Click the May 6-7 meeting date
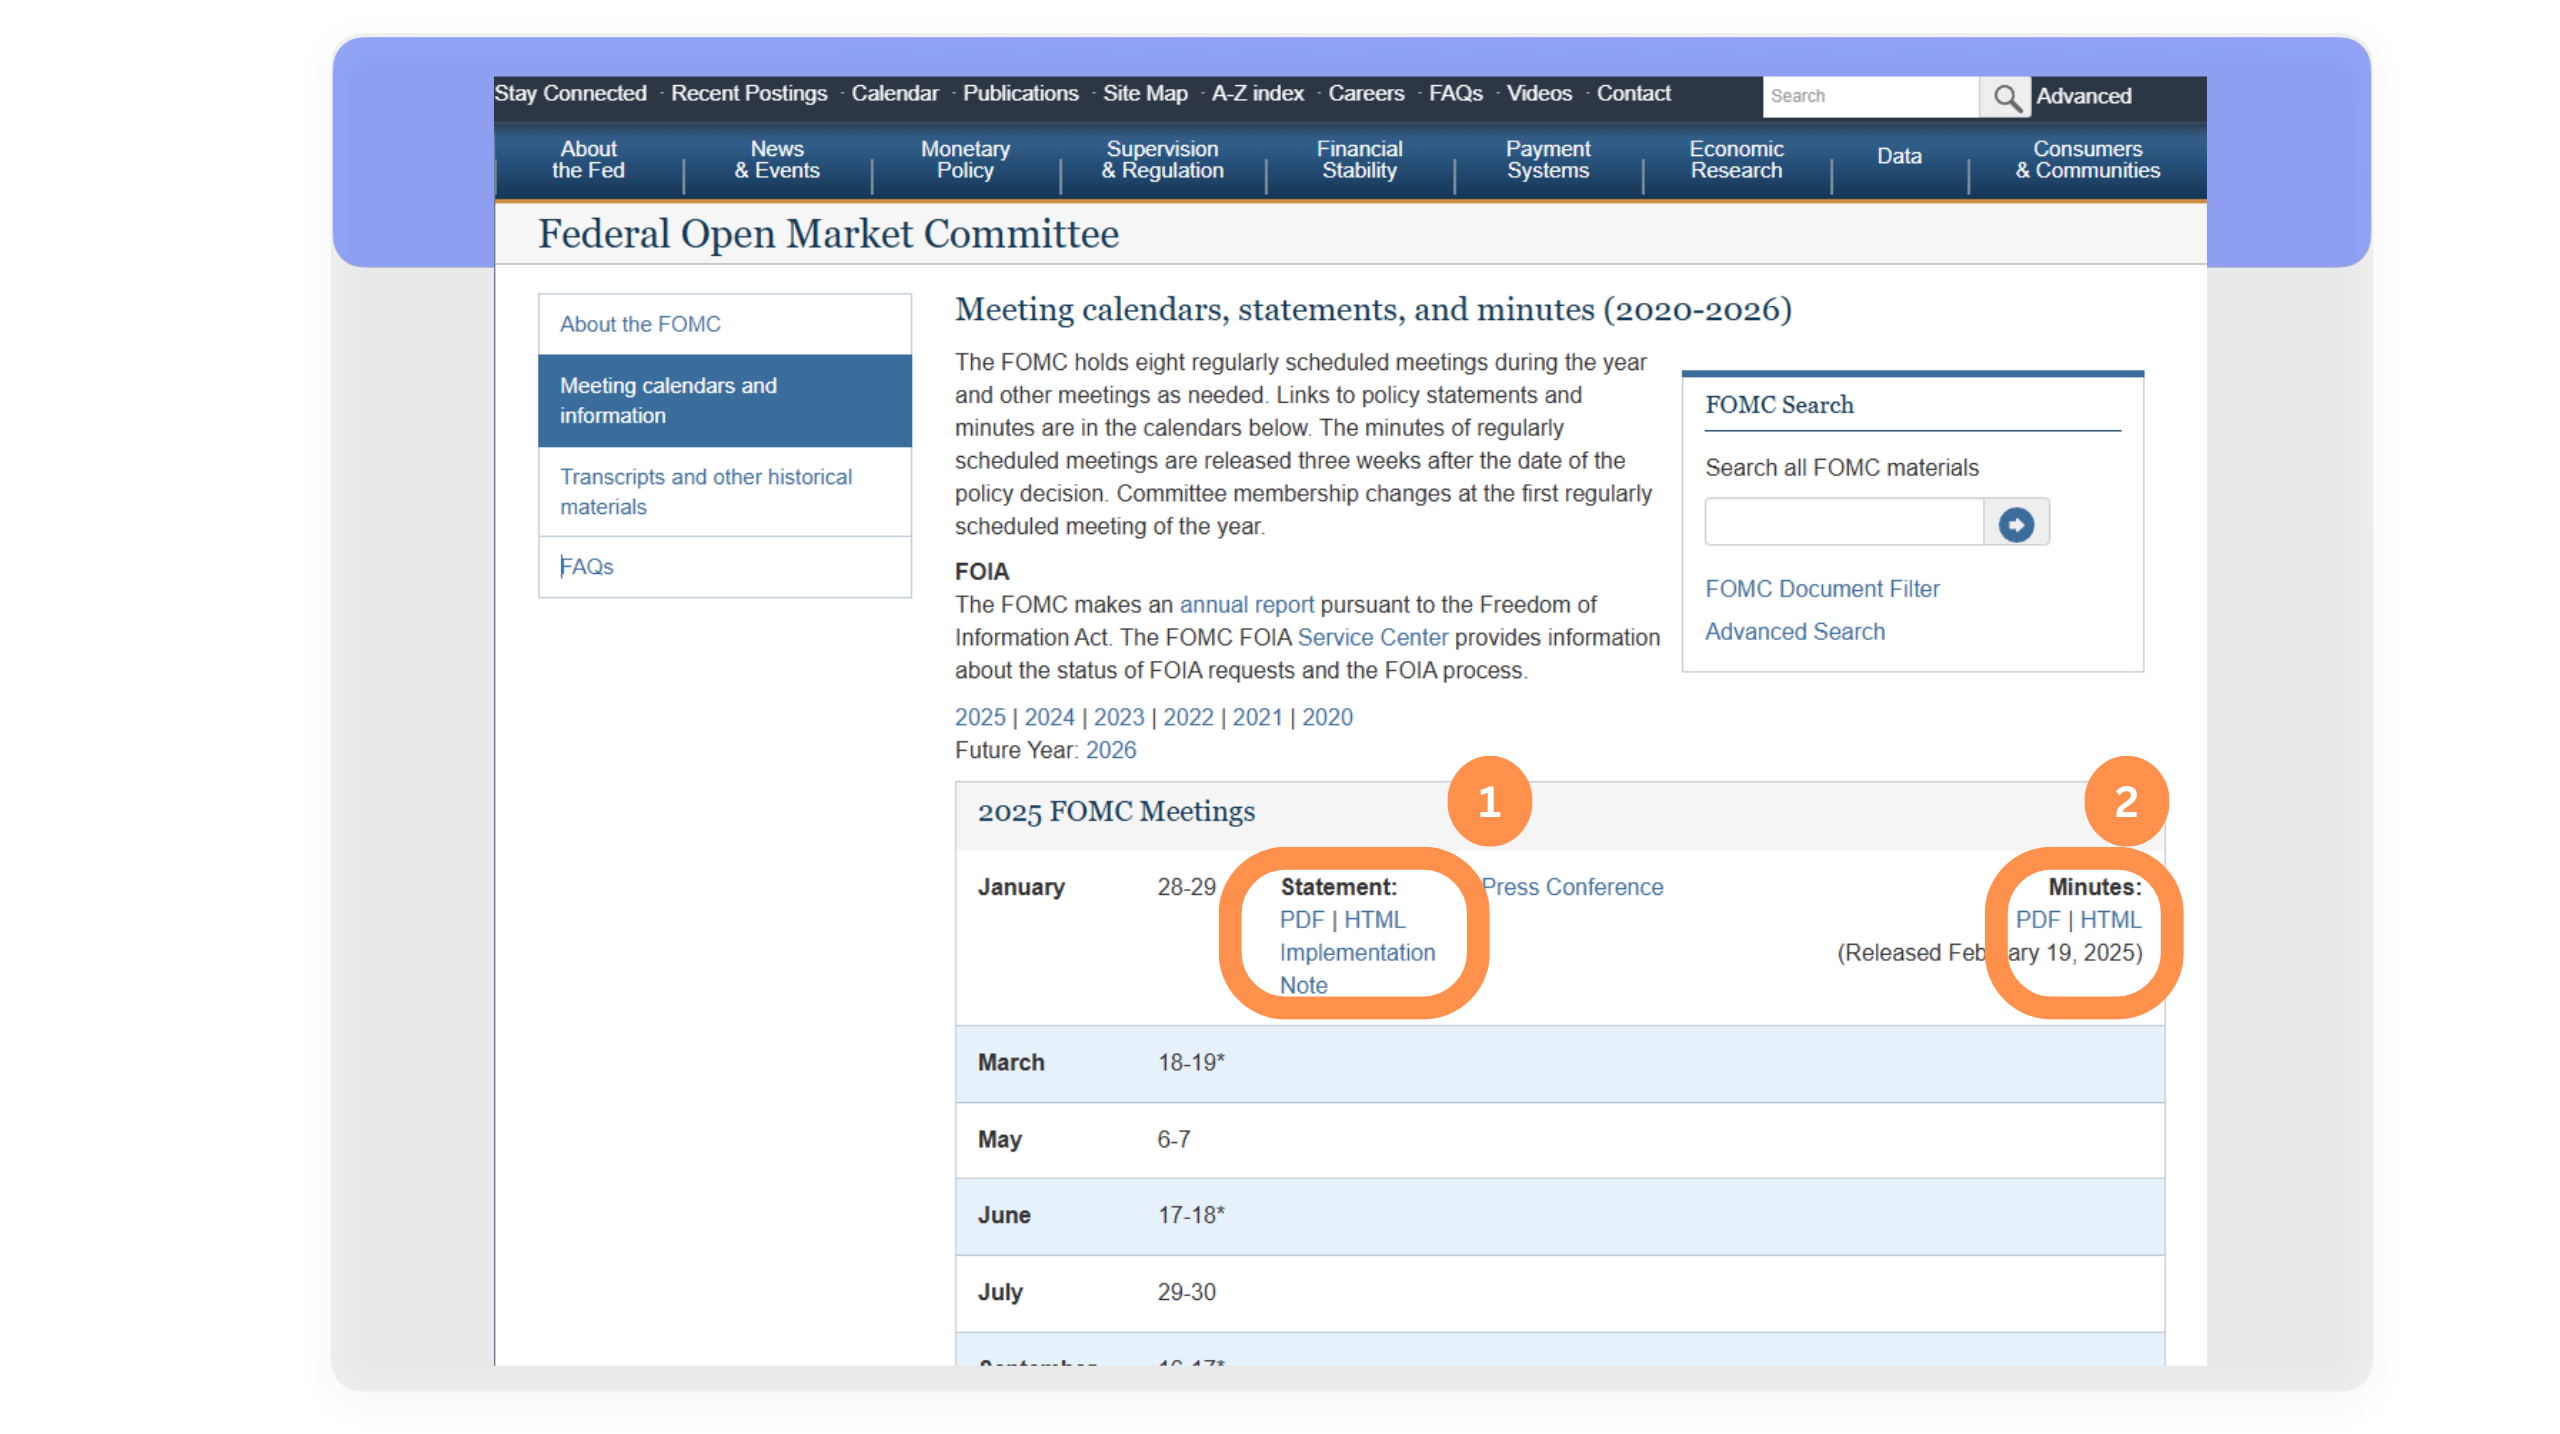Image resolution: width=2560 pixels, height=1434 pixels. coord(1174,1140)
